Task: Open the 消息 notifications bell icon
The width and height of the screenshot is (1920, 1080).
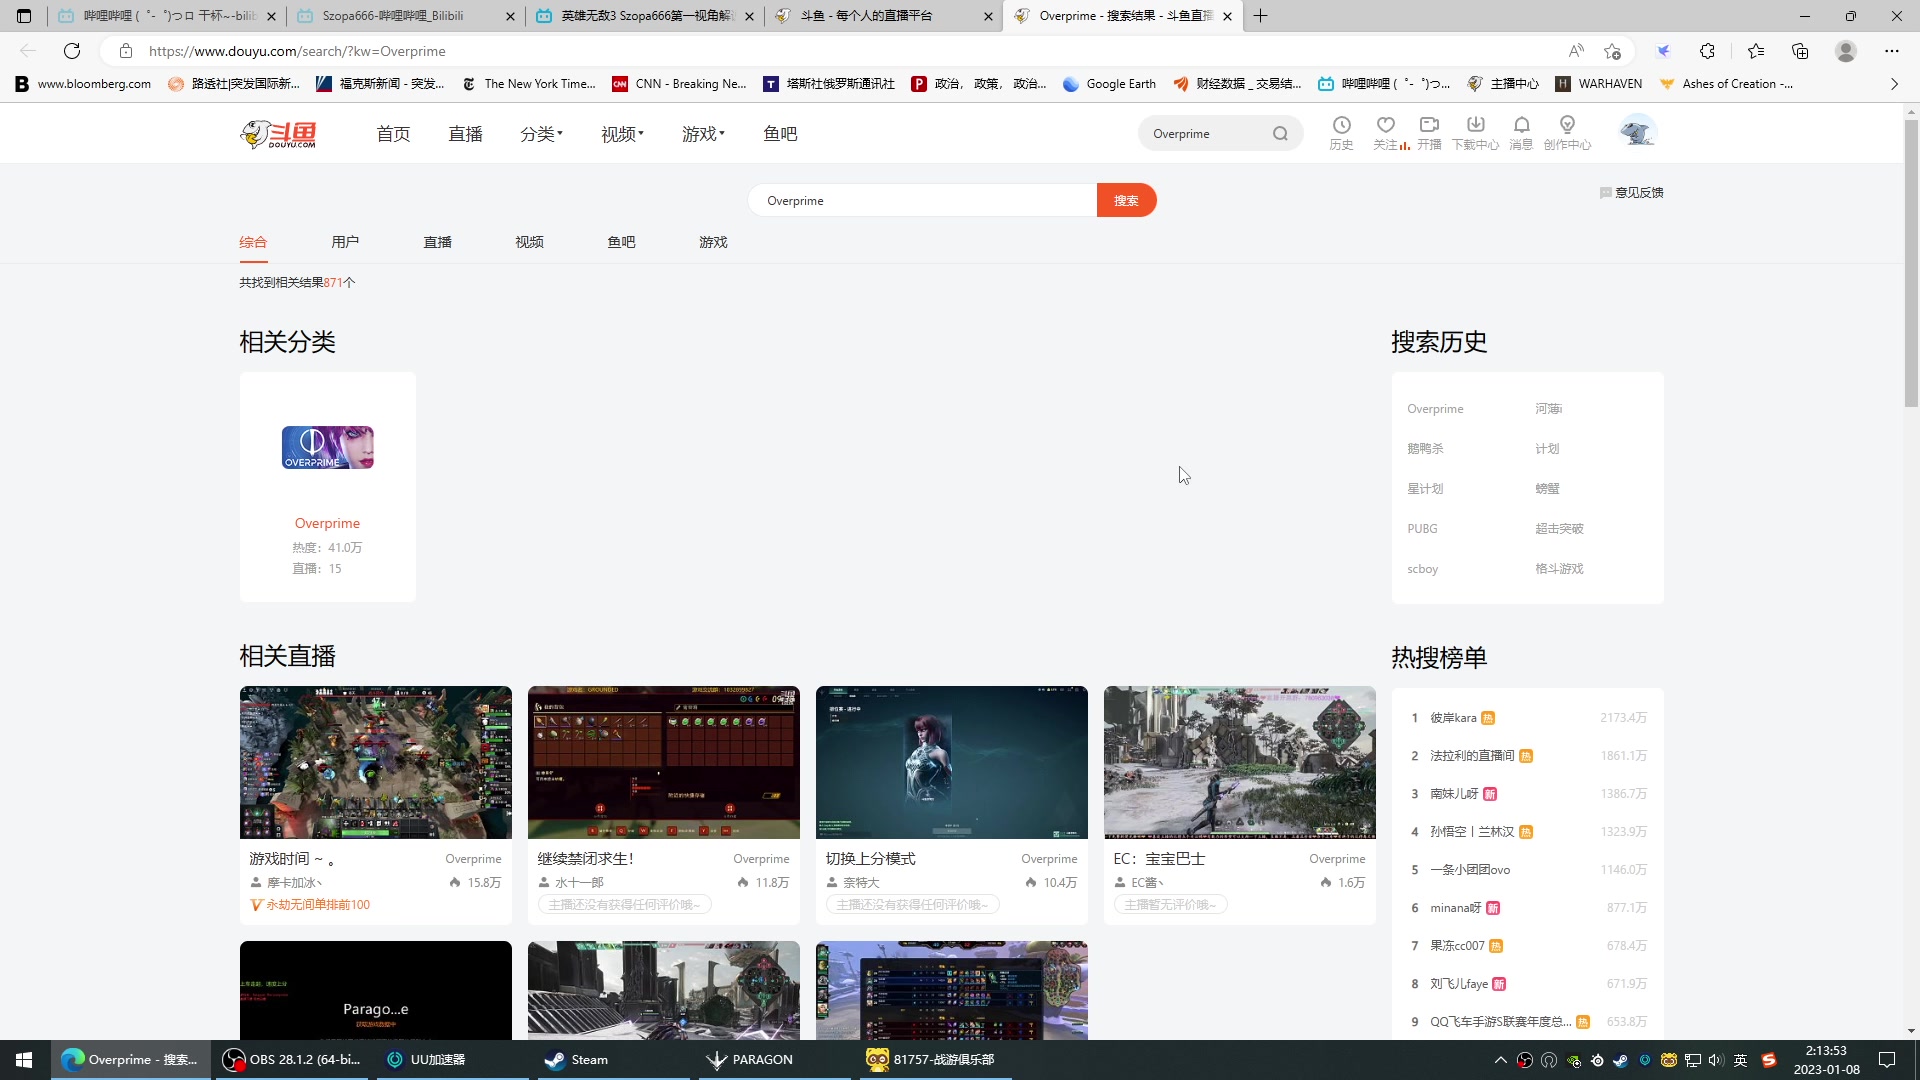Action: [1521, 133]
